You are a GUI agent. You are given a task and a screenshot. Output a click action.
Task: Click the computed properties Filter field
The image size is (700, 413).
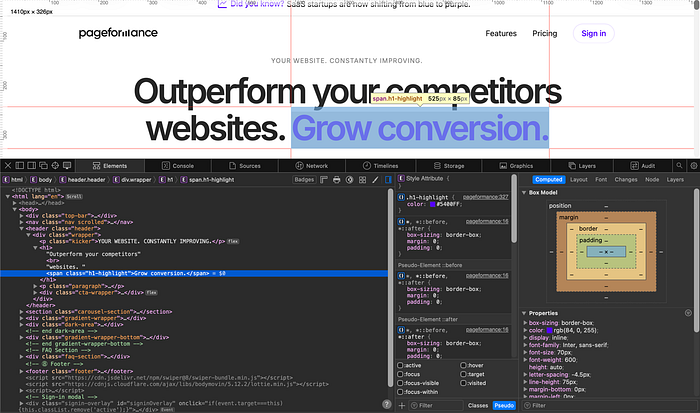607,405
